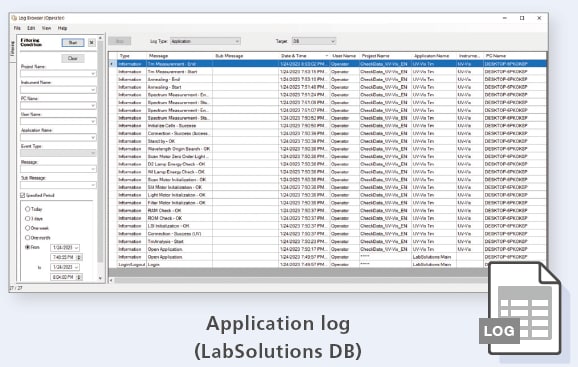Screen dimensions: 578x367
Task: Adjust the To time spinner
Action: click(x=79, y=277)
